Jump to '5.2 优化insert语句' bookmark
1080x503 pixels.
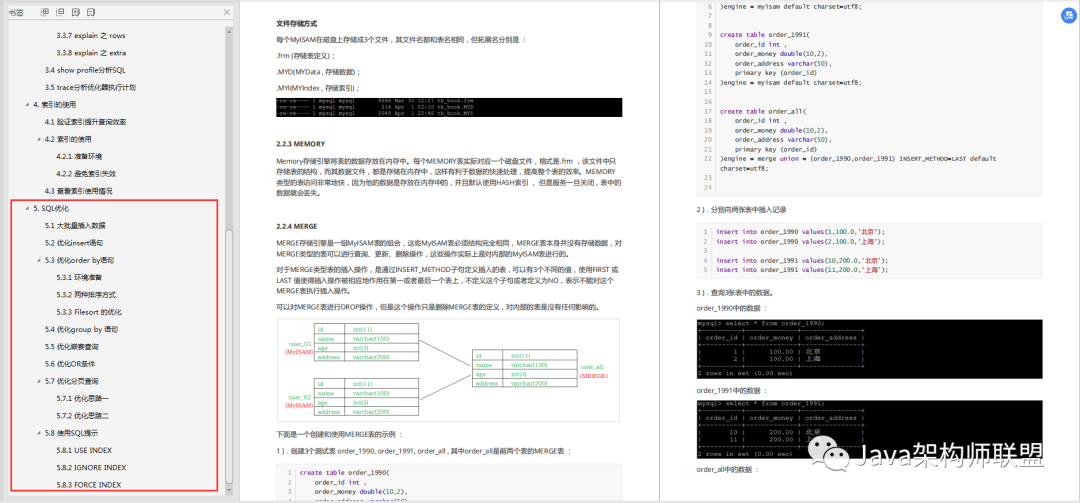pos(74,243)
